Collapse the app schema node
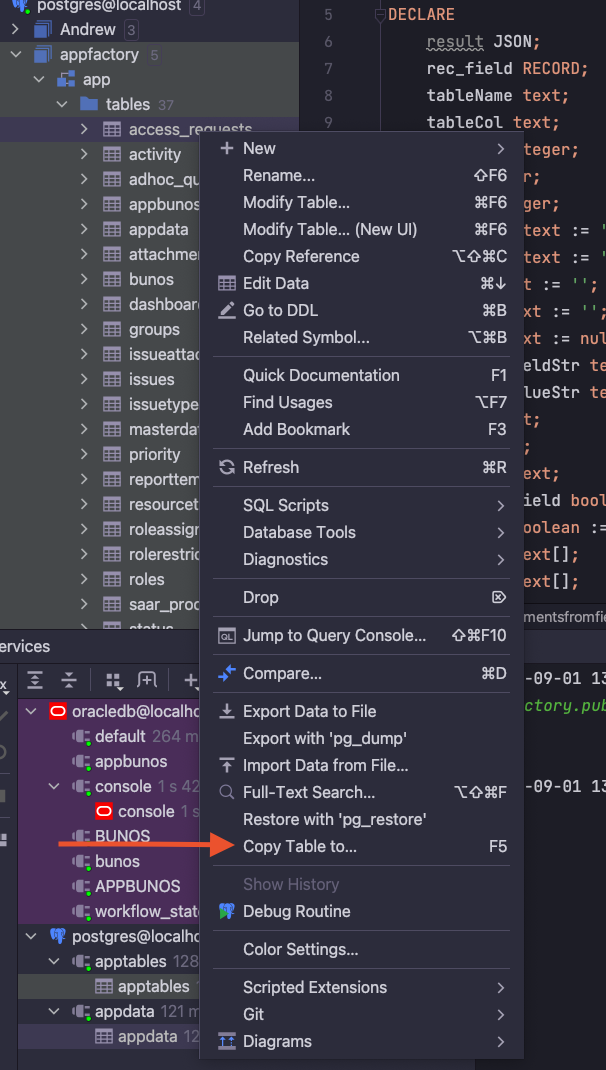The height and width of the screenshot is (1070, 606). click(40, 80)
